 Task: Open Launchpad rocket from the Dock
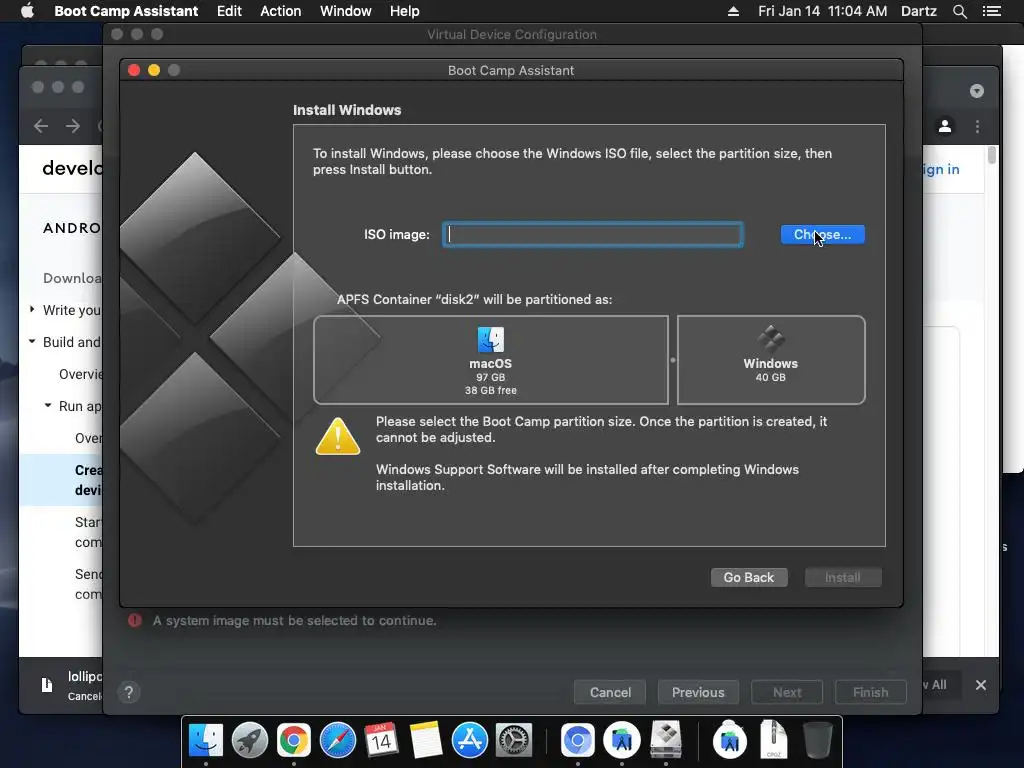pos(249,741)
